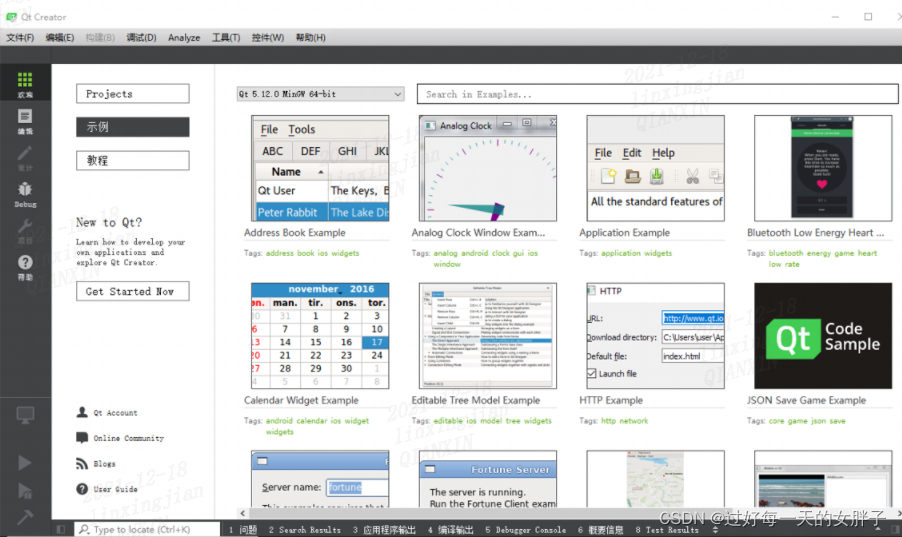Viewport: 902px width, 537px height.
Task: Click the Build hammer icon
Action: [x=25, y=516]
